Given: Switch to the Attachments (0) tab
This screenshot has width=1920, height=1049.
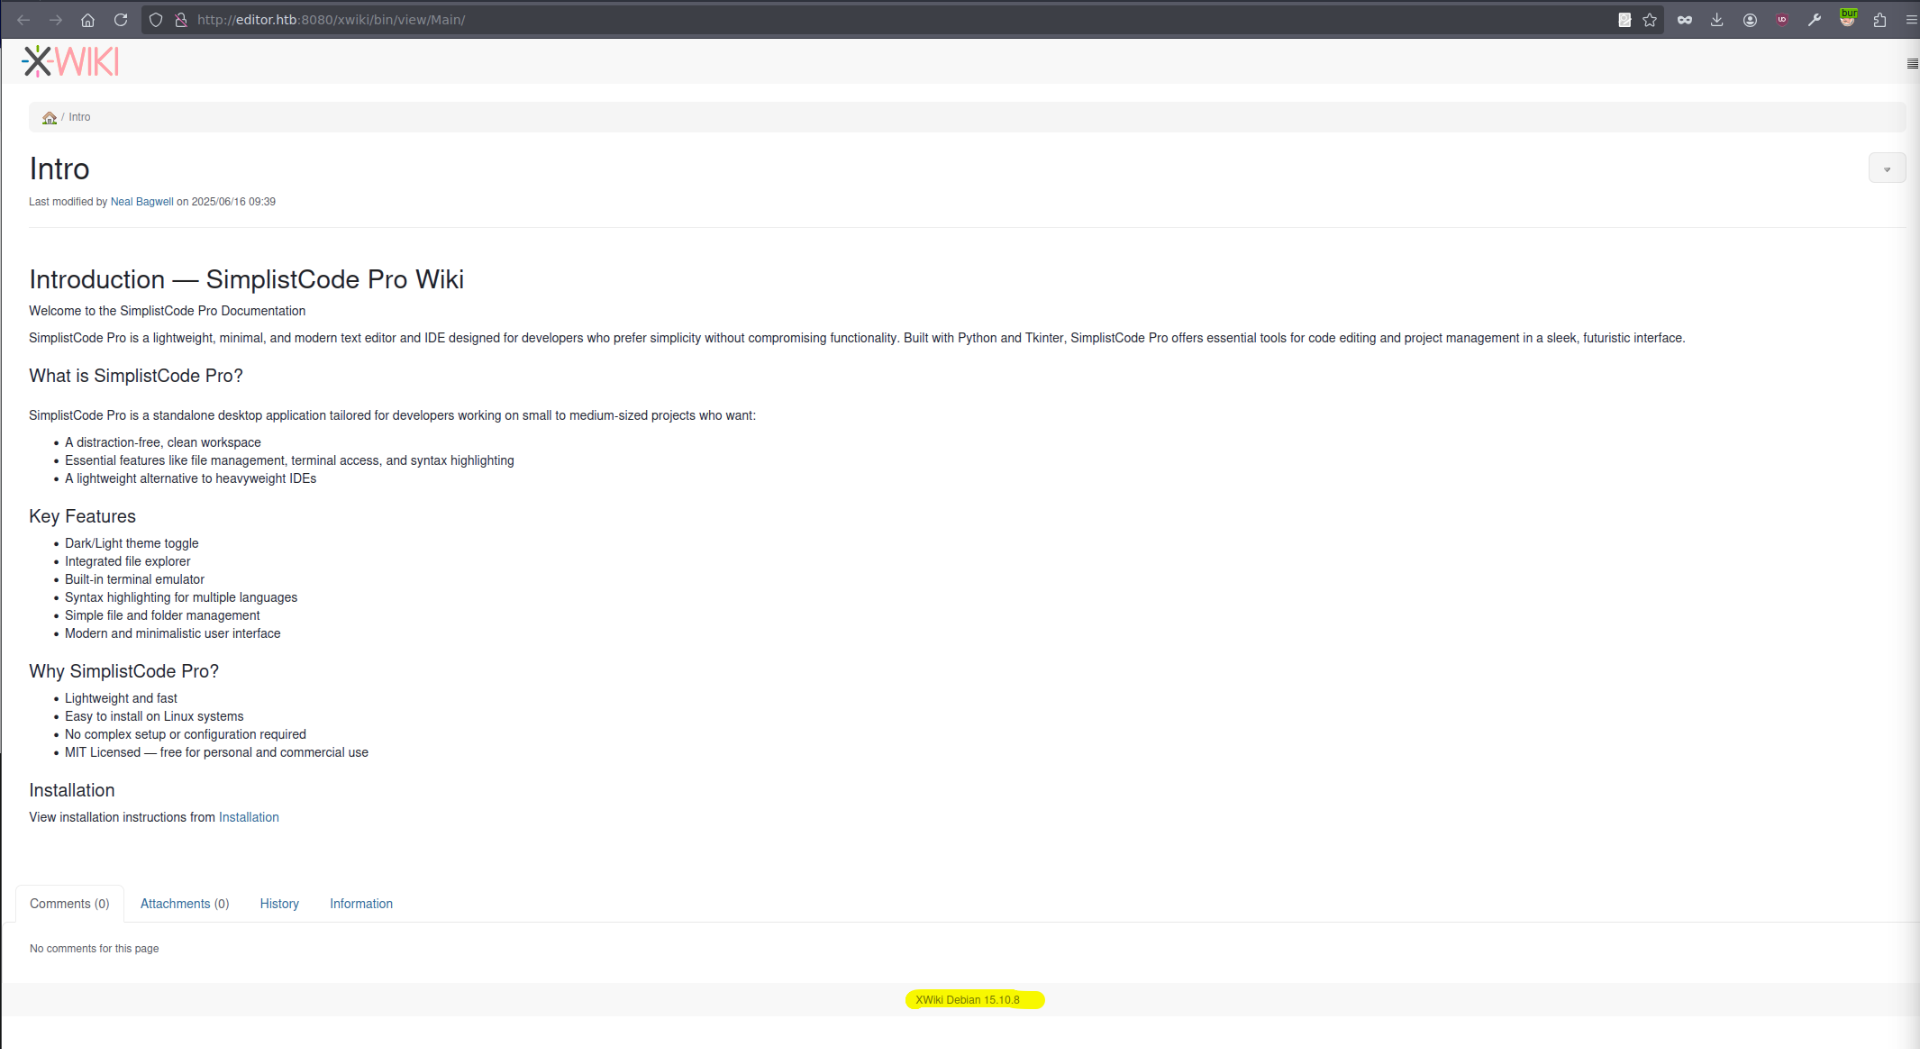Looking at the screenshot, I should point(184,904).
